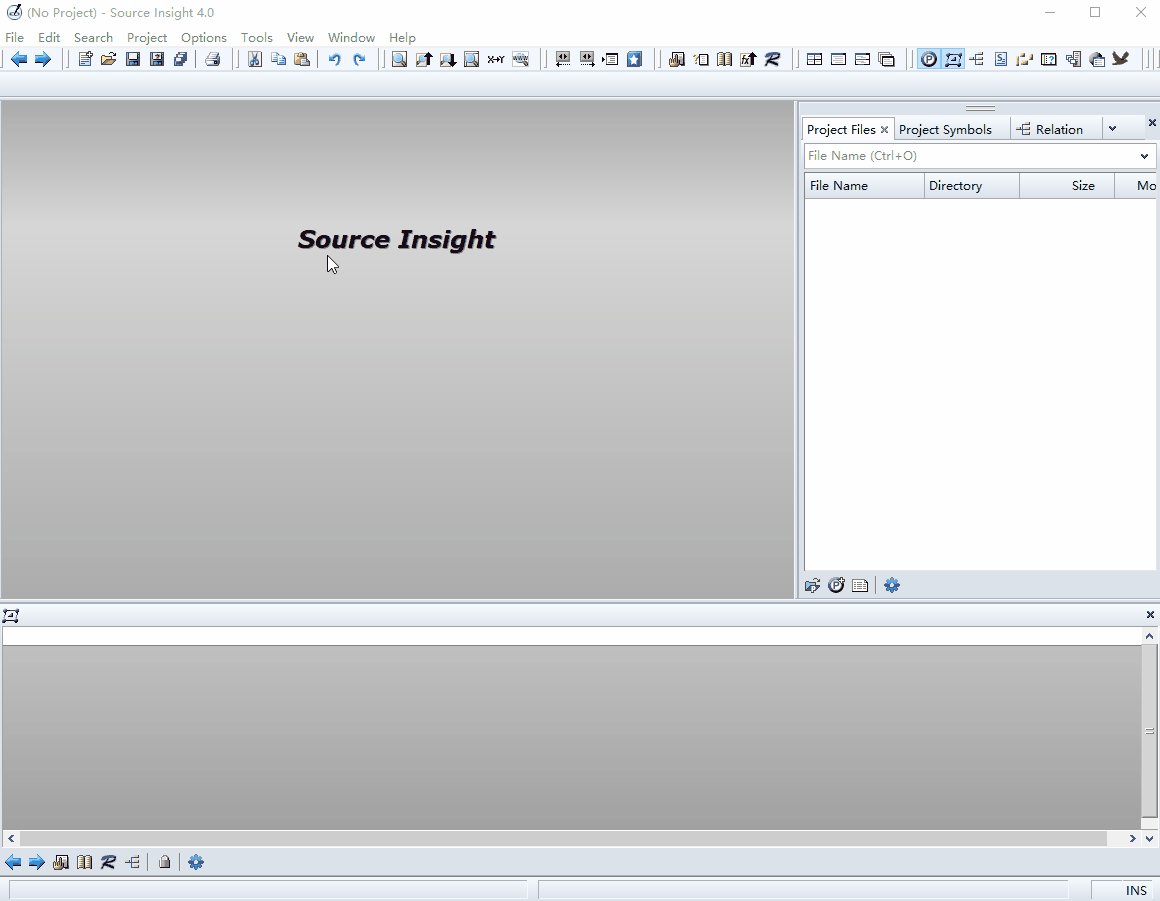Toggle the Window List panel button
The image size is (1160, 901).
point(1073,59)
